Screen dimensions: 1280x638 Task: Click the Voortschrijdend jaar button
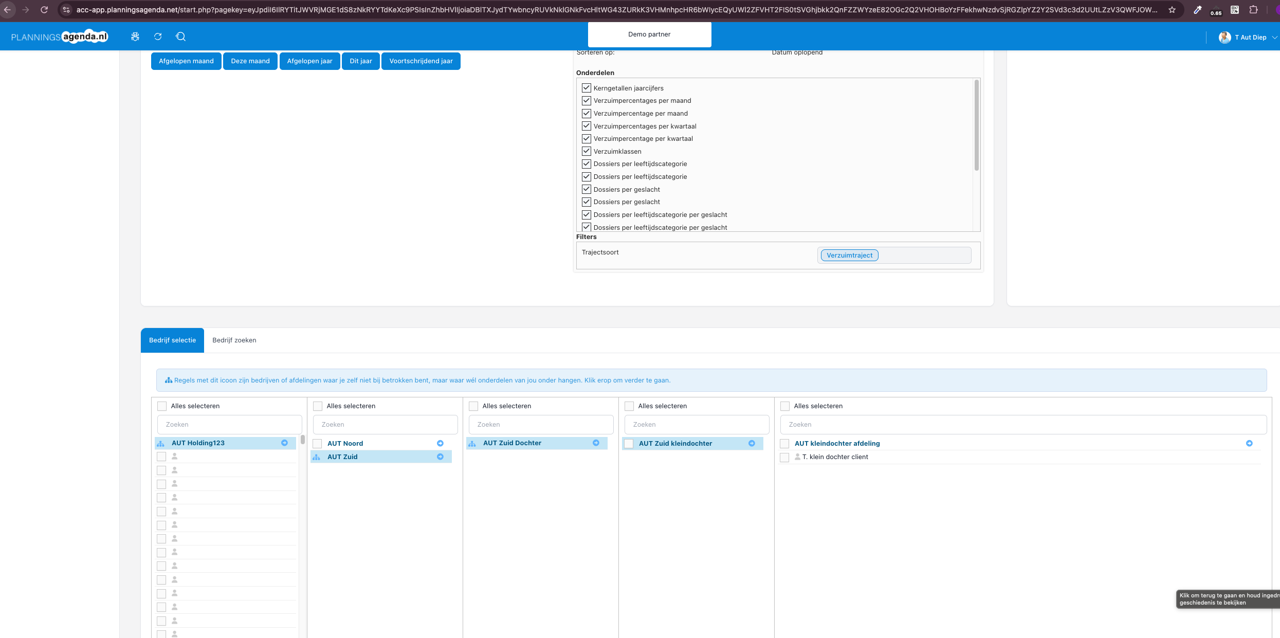pos(421,61)
